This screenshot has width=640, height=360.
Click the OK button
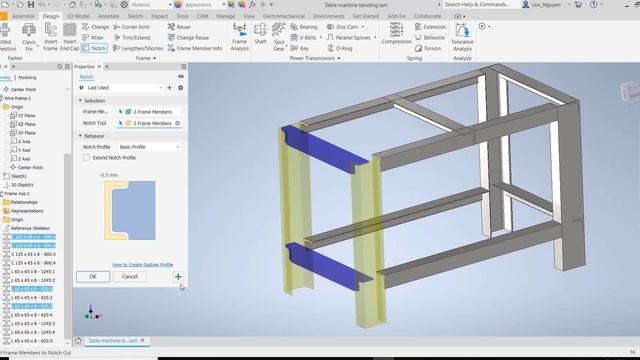[x=93, y=277]
